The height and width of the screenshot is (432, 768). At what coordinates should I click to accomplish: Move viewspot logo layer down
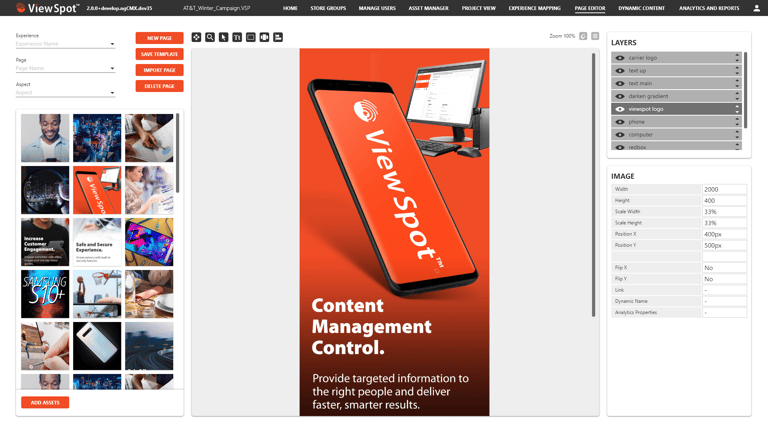click(x=737, y=112)
